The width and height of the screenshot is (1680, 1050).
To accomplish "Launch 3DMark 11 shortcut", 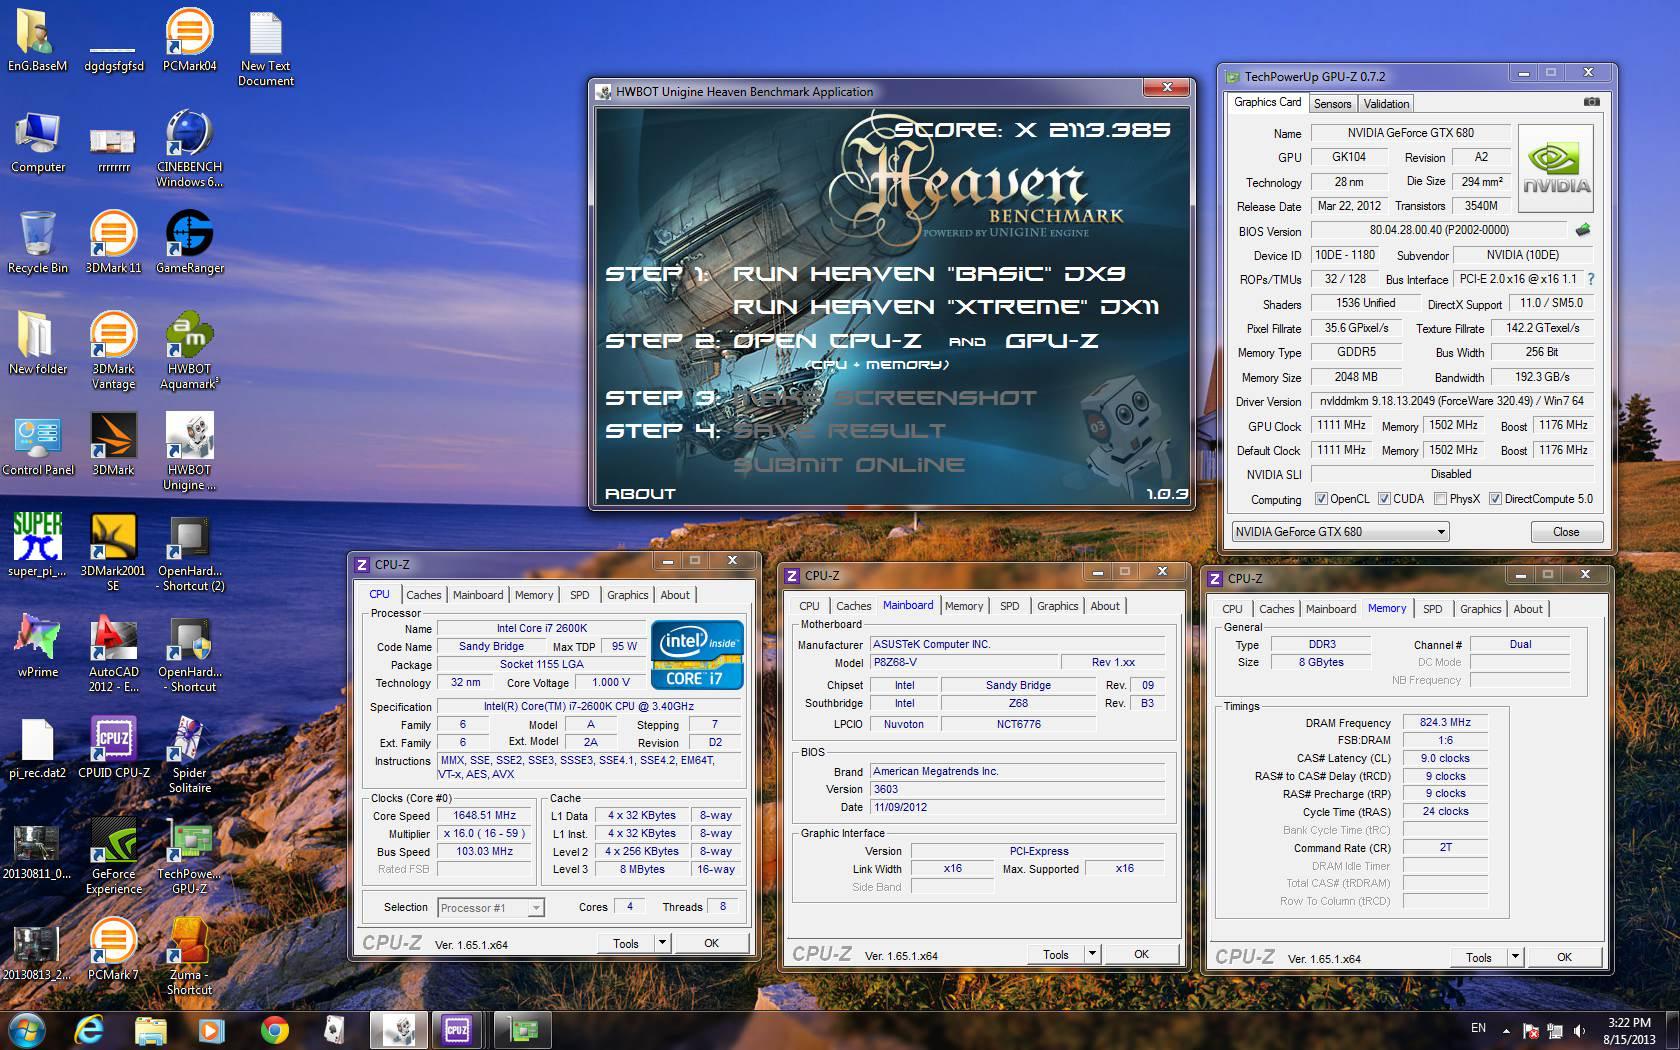I will click(113, 243).
